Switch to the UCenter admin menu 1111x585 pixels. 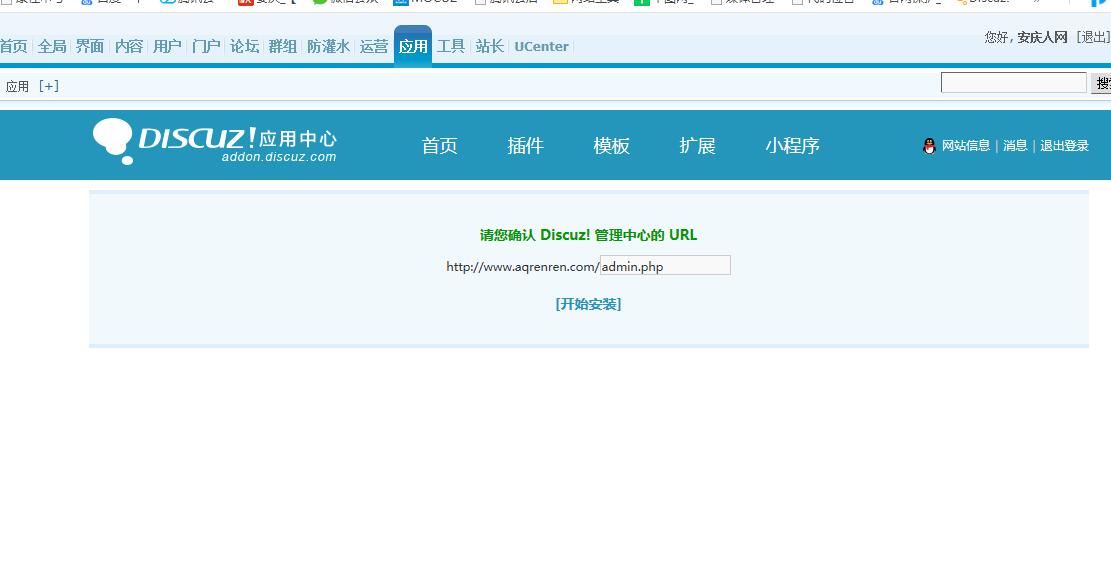pos(541,47)
